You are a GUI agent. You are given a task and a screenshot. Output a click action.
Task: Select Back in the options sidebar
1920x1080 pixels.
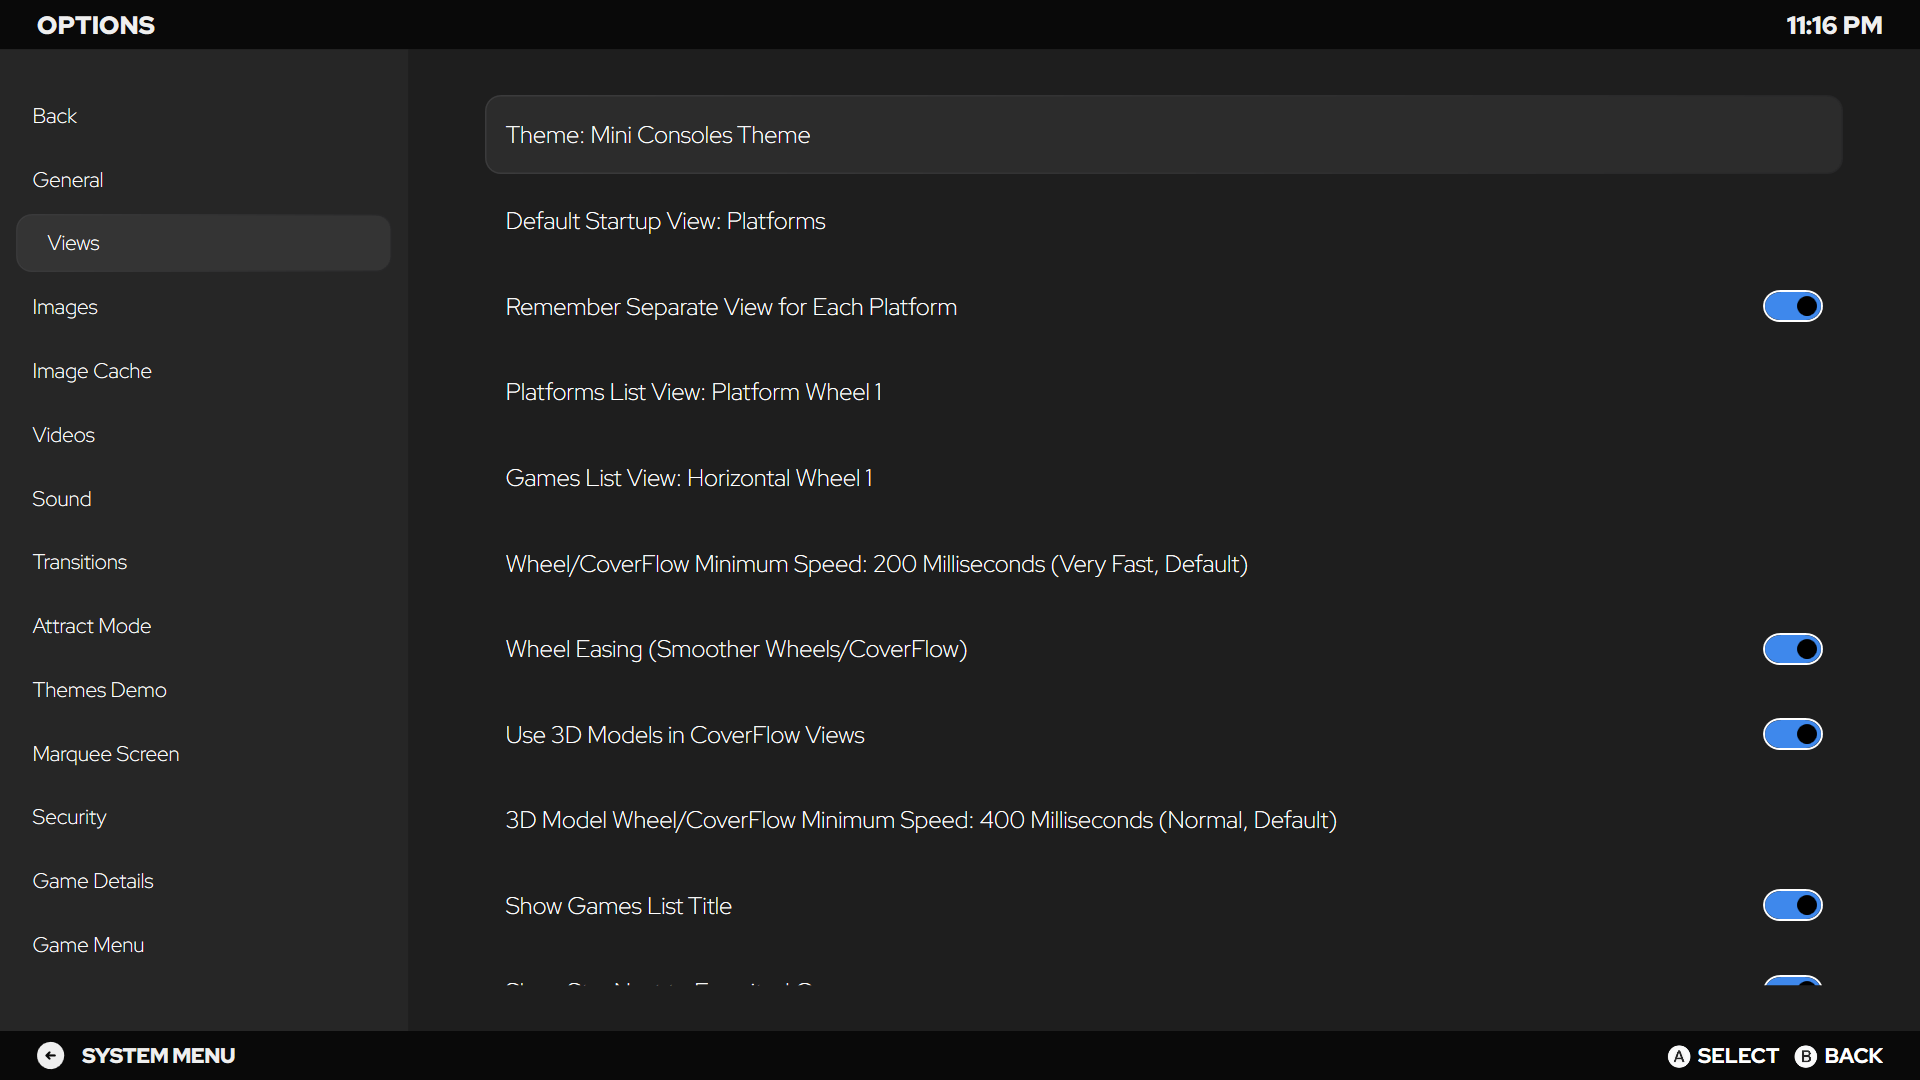203,116
